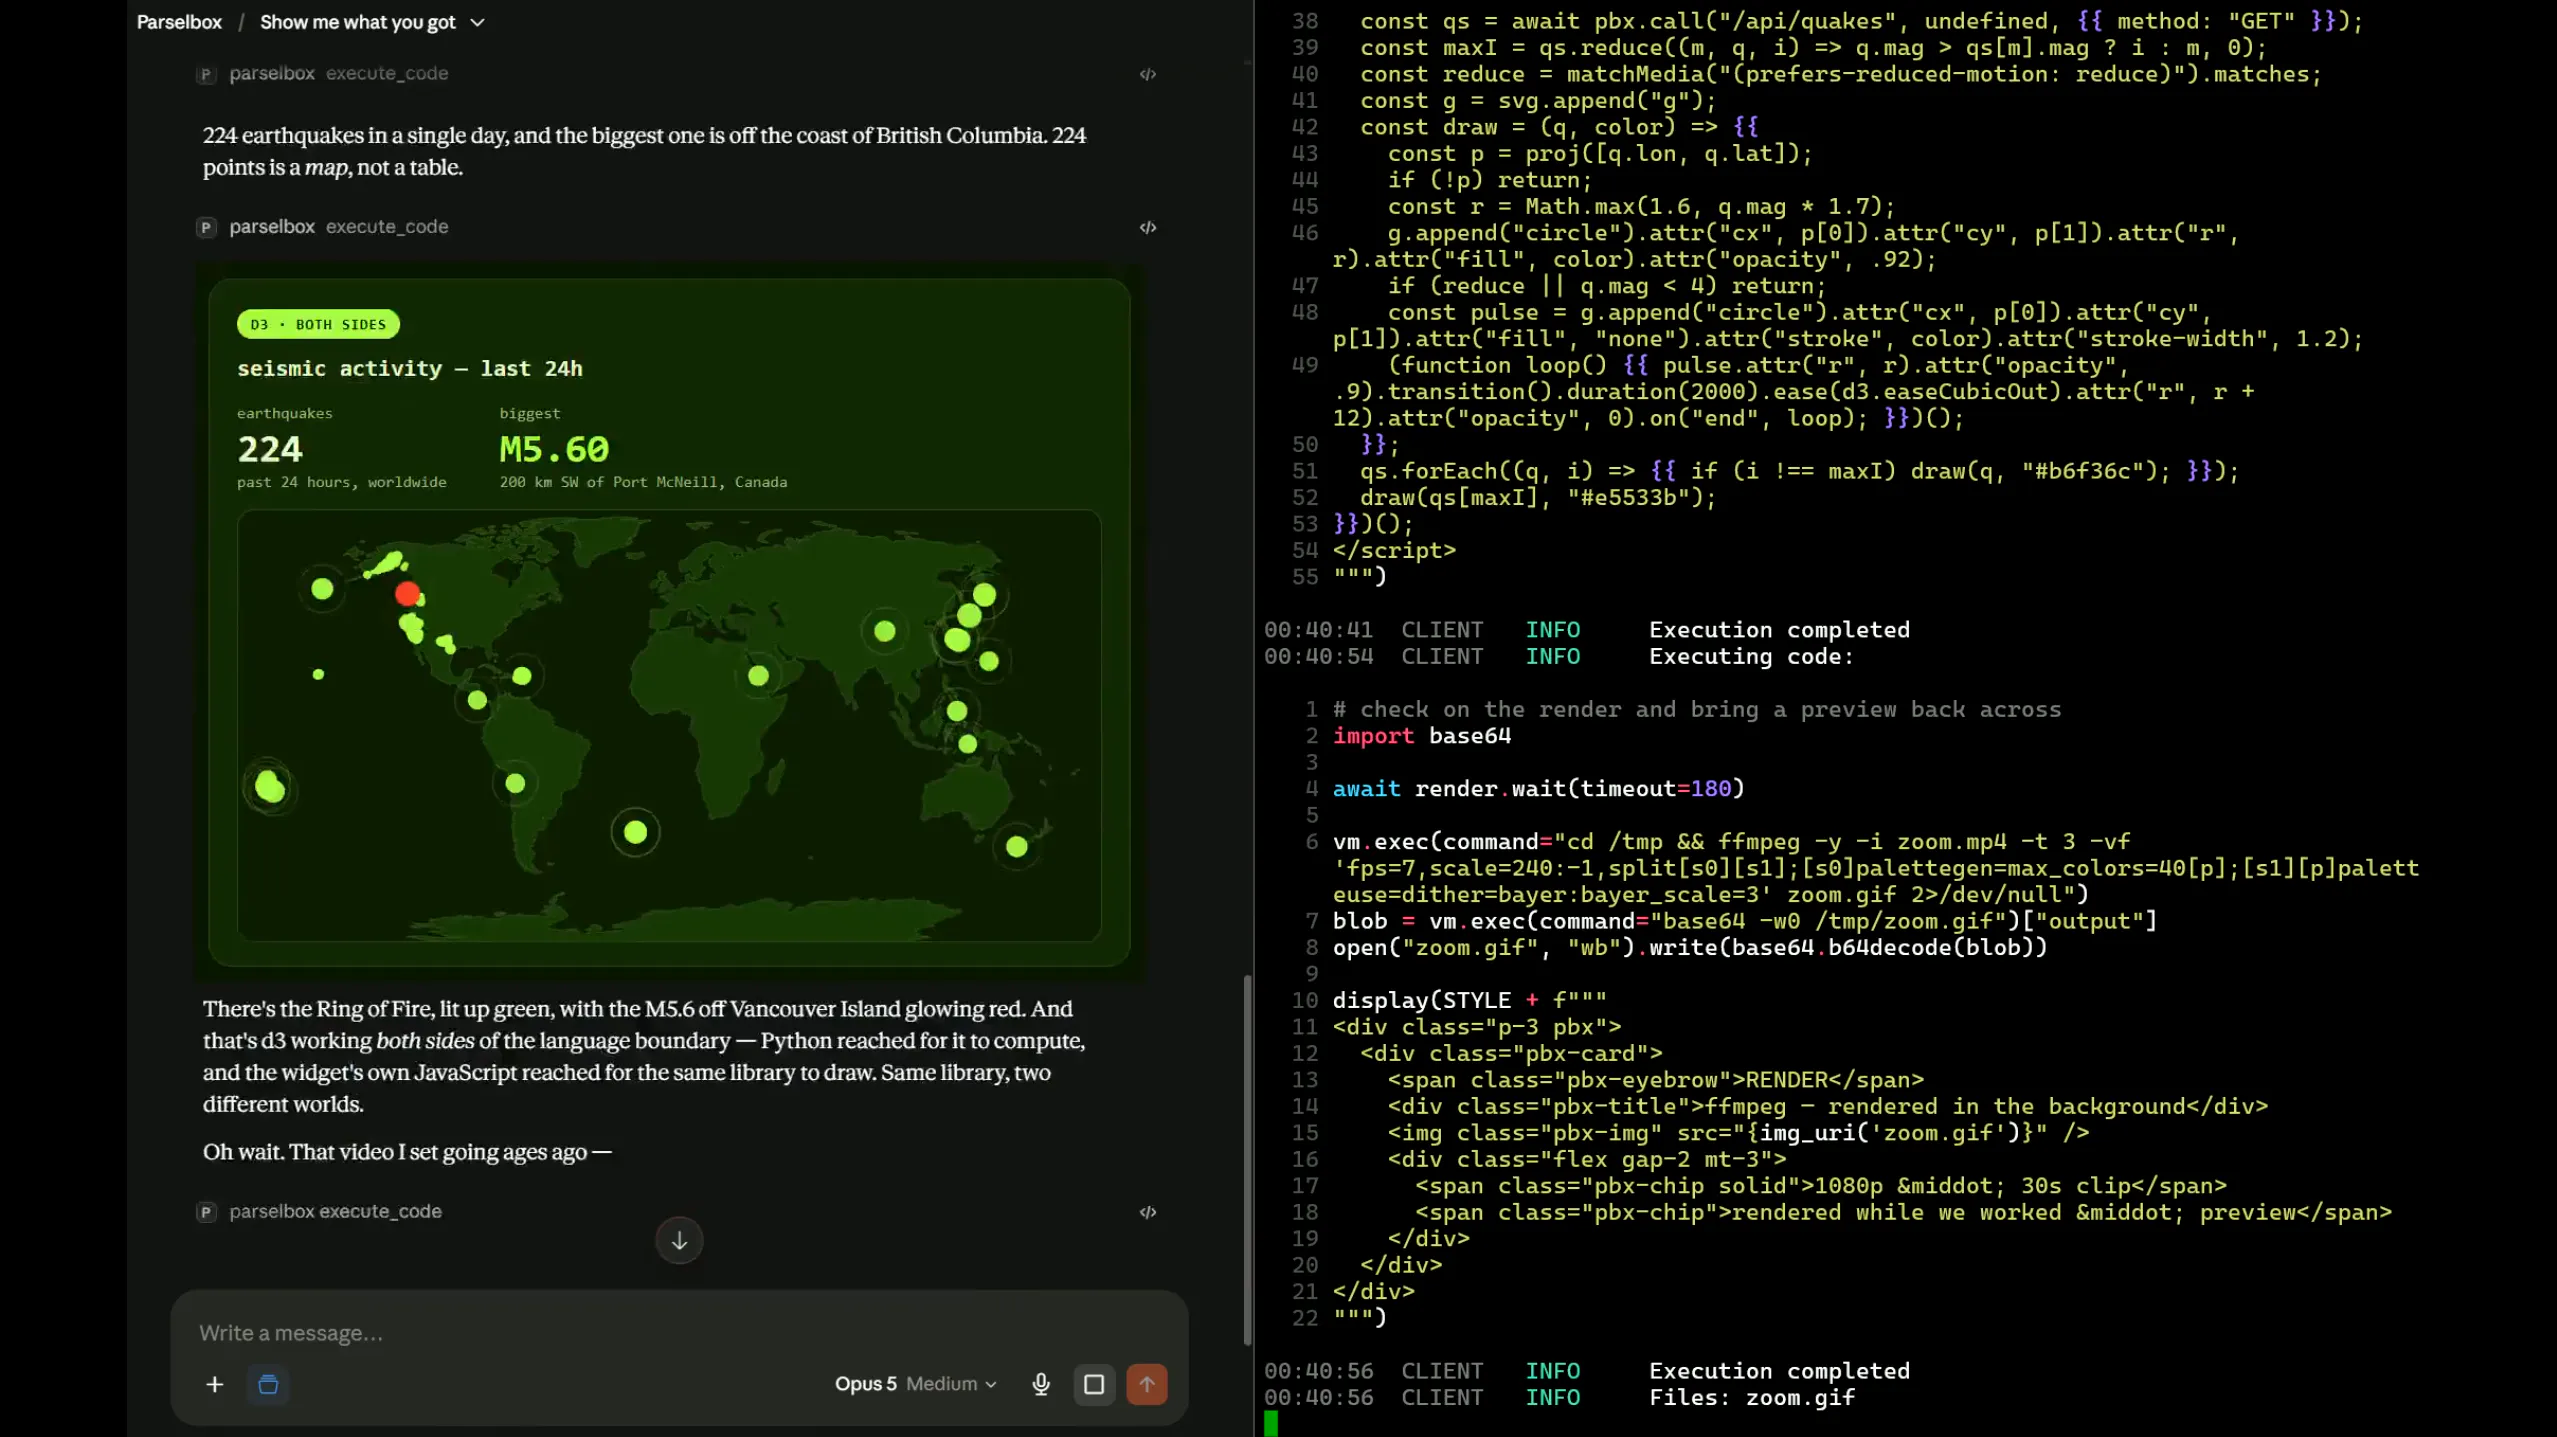The image size is (2557, 1437).
Task: Add an attachment with the plus icon
Action: coord(214,1384)
